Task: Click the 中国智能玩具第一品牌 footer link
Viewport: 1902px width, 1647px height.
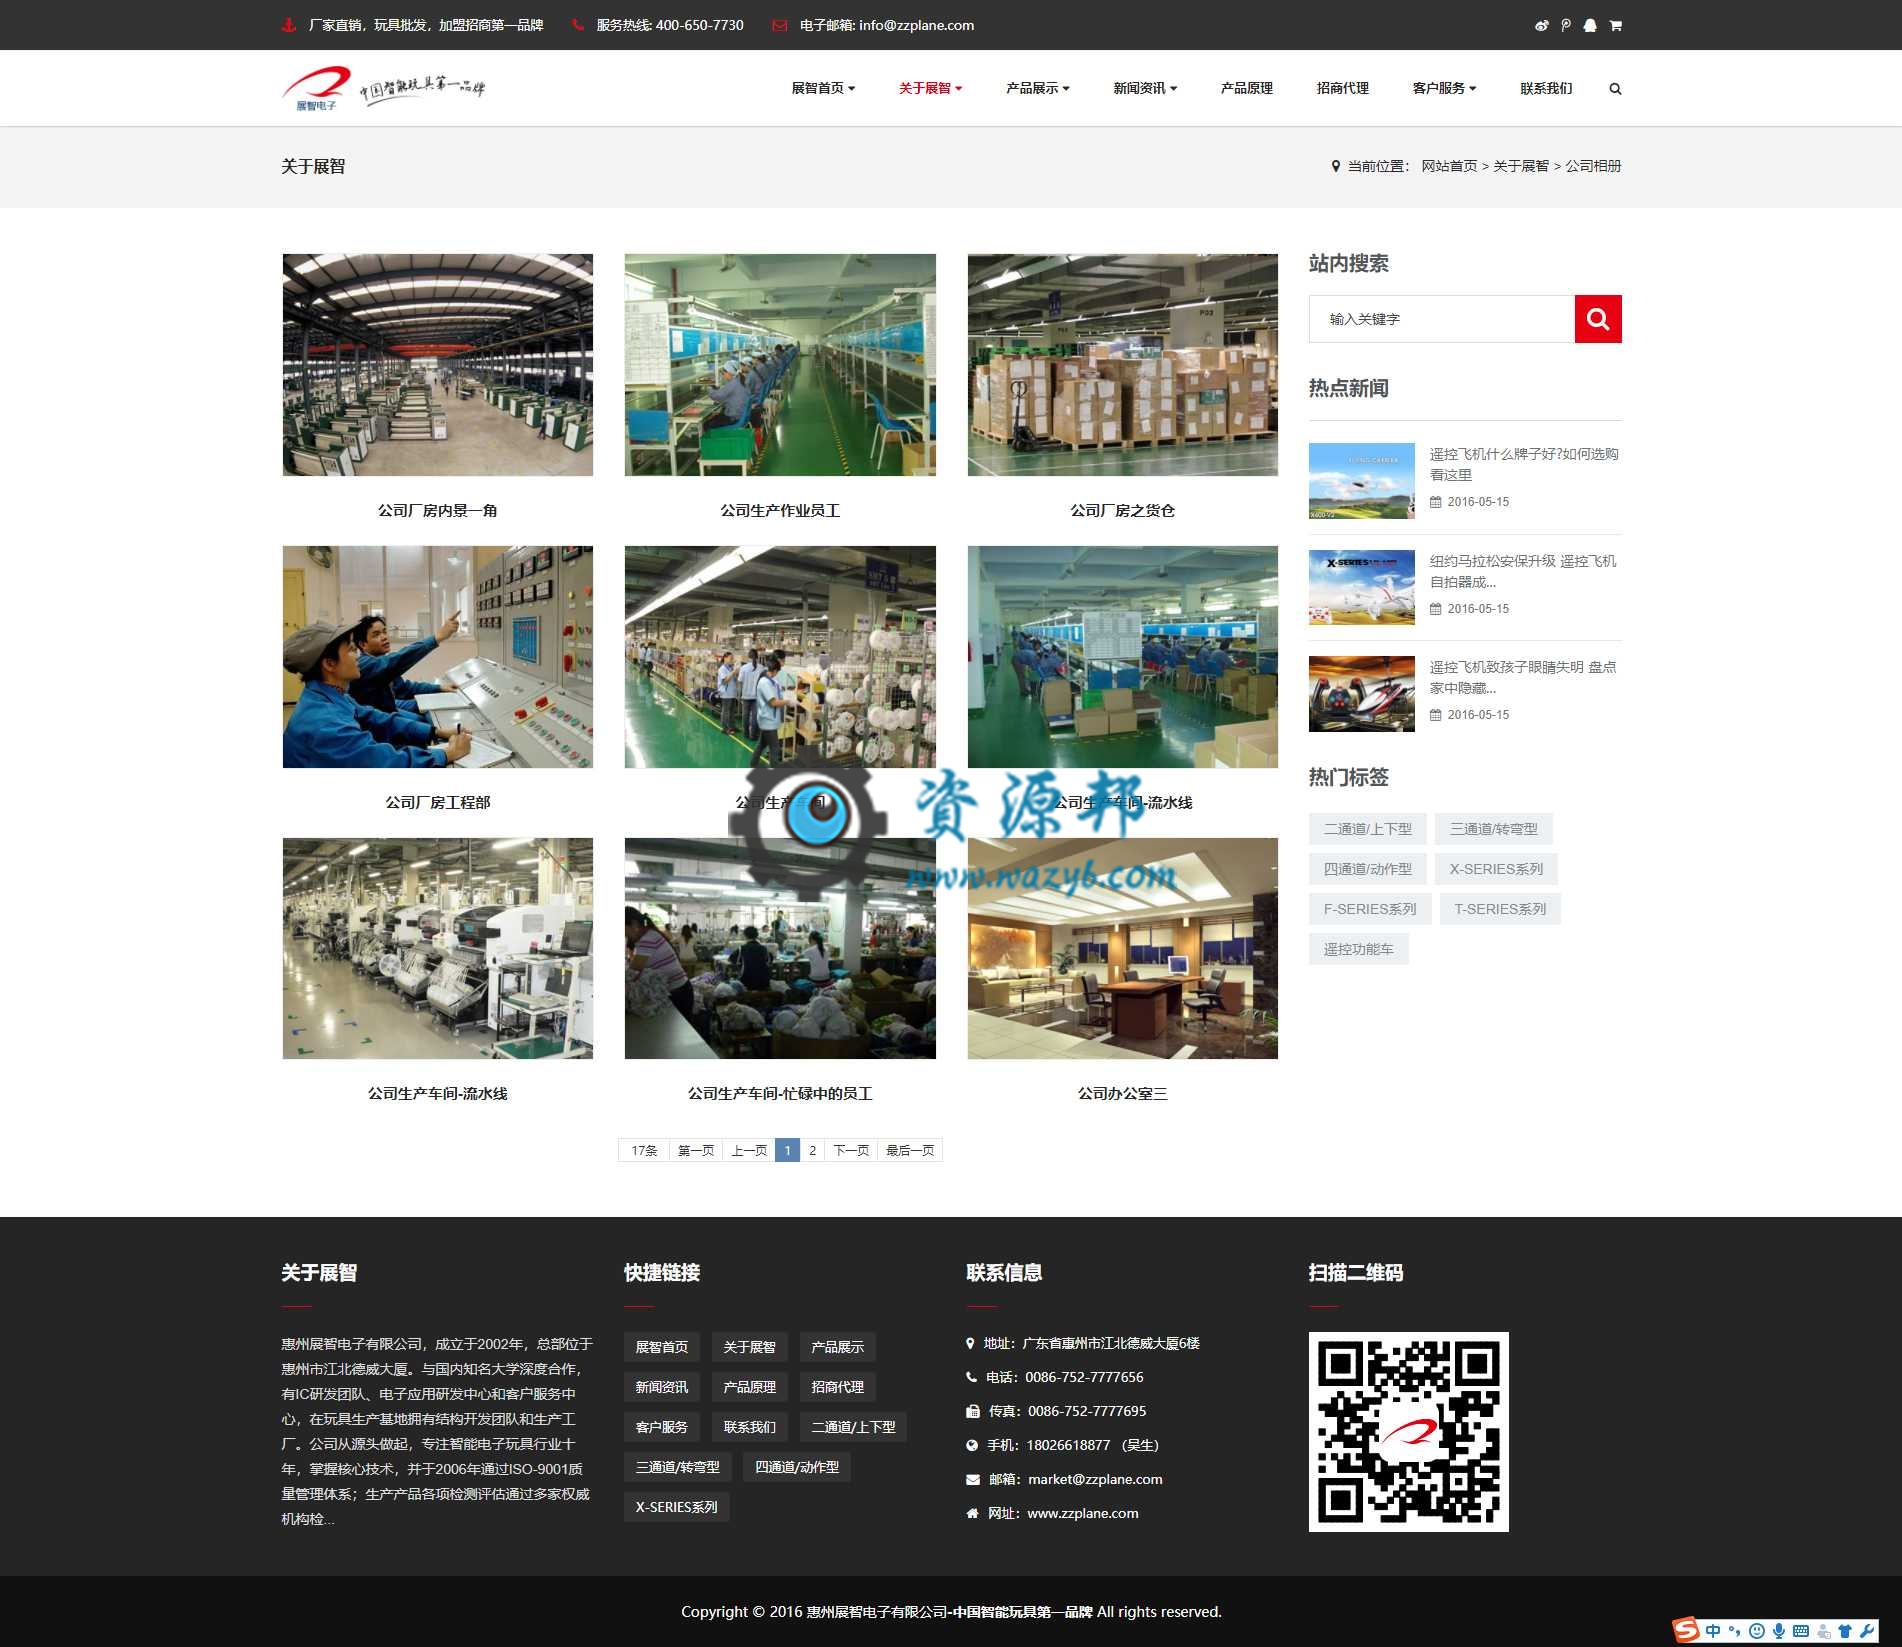Action: click(x=1022, y=1611)
